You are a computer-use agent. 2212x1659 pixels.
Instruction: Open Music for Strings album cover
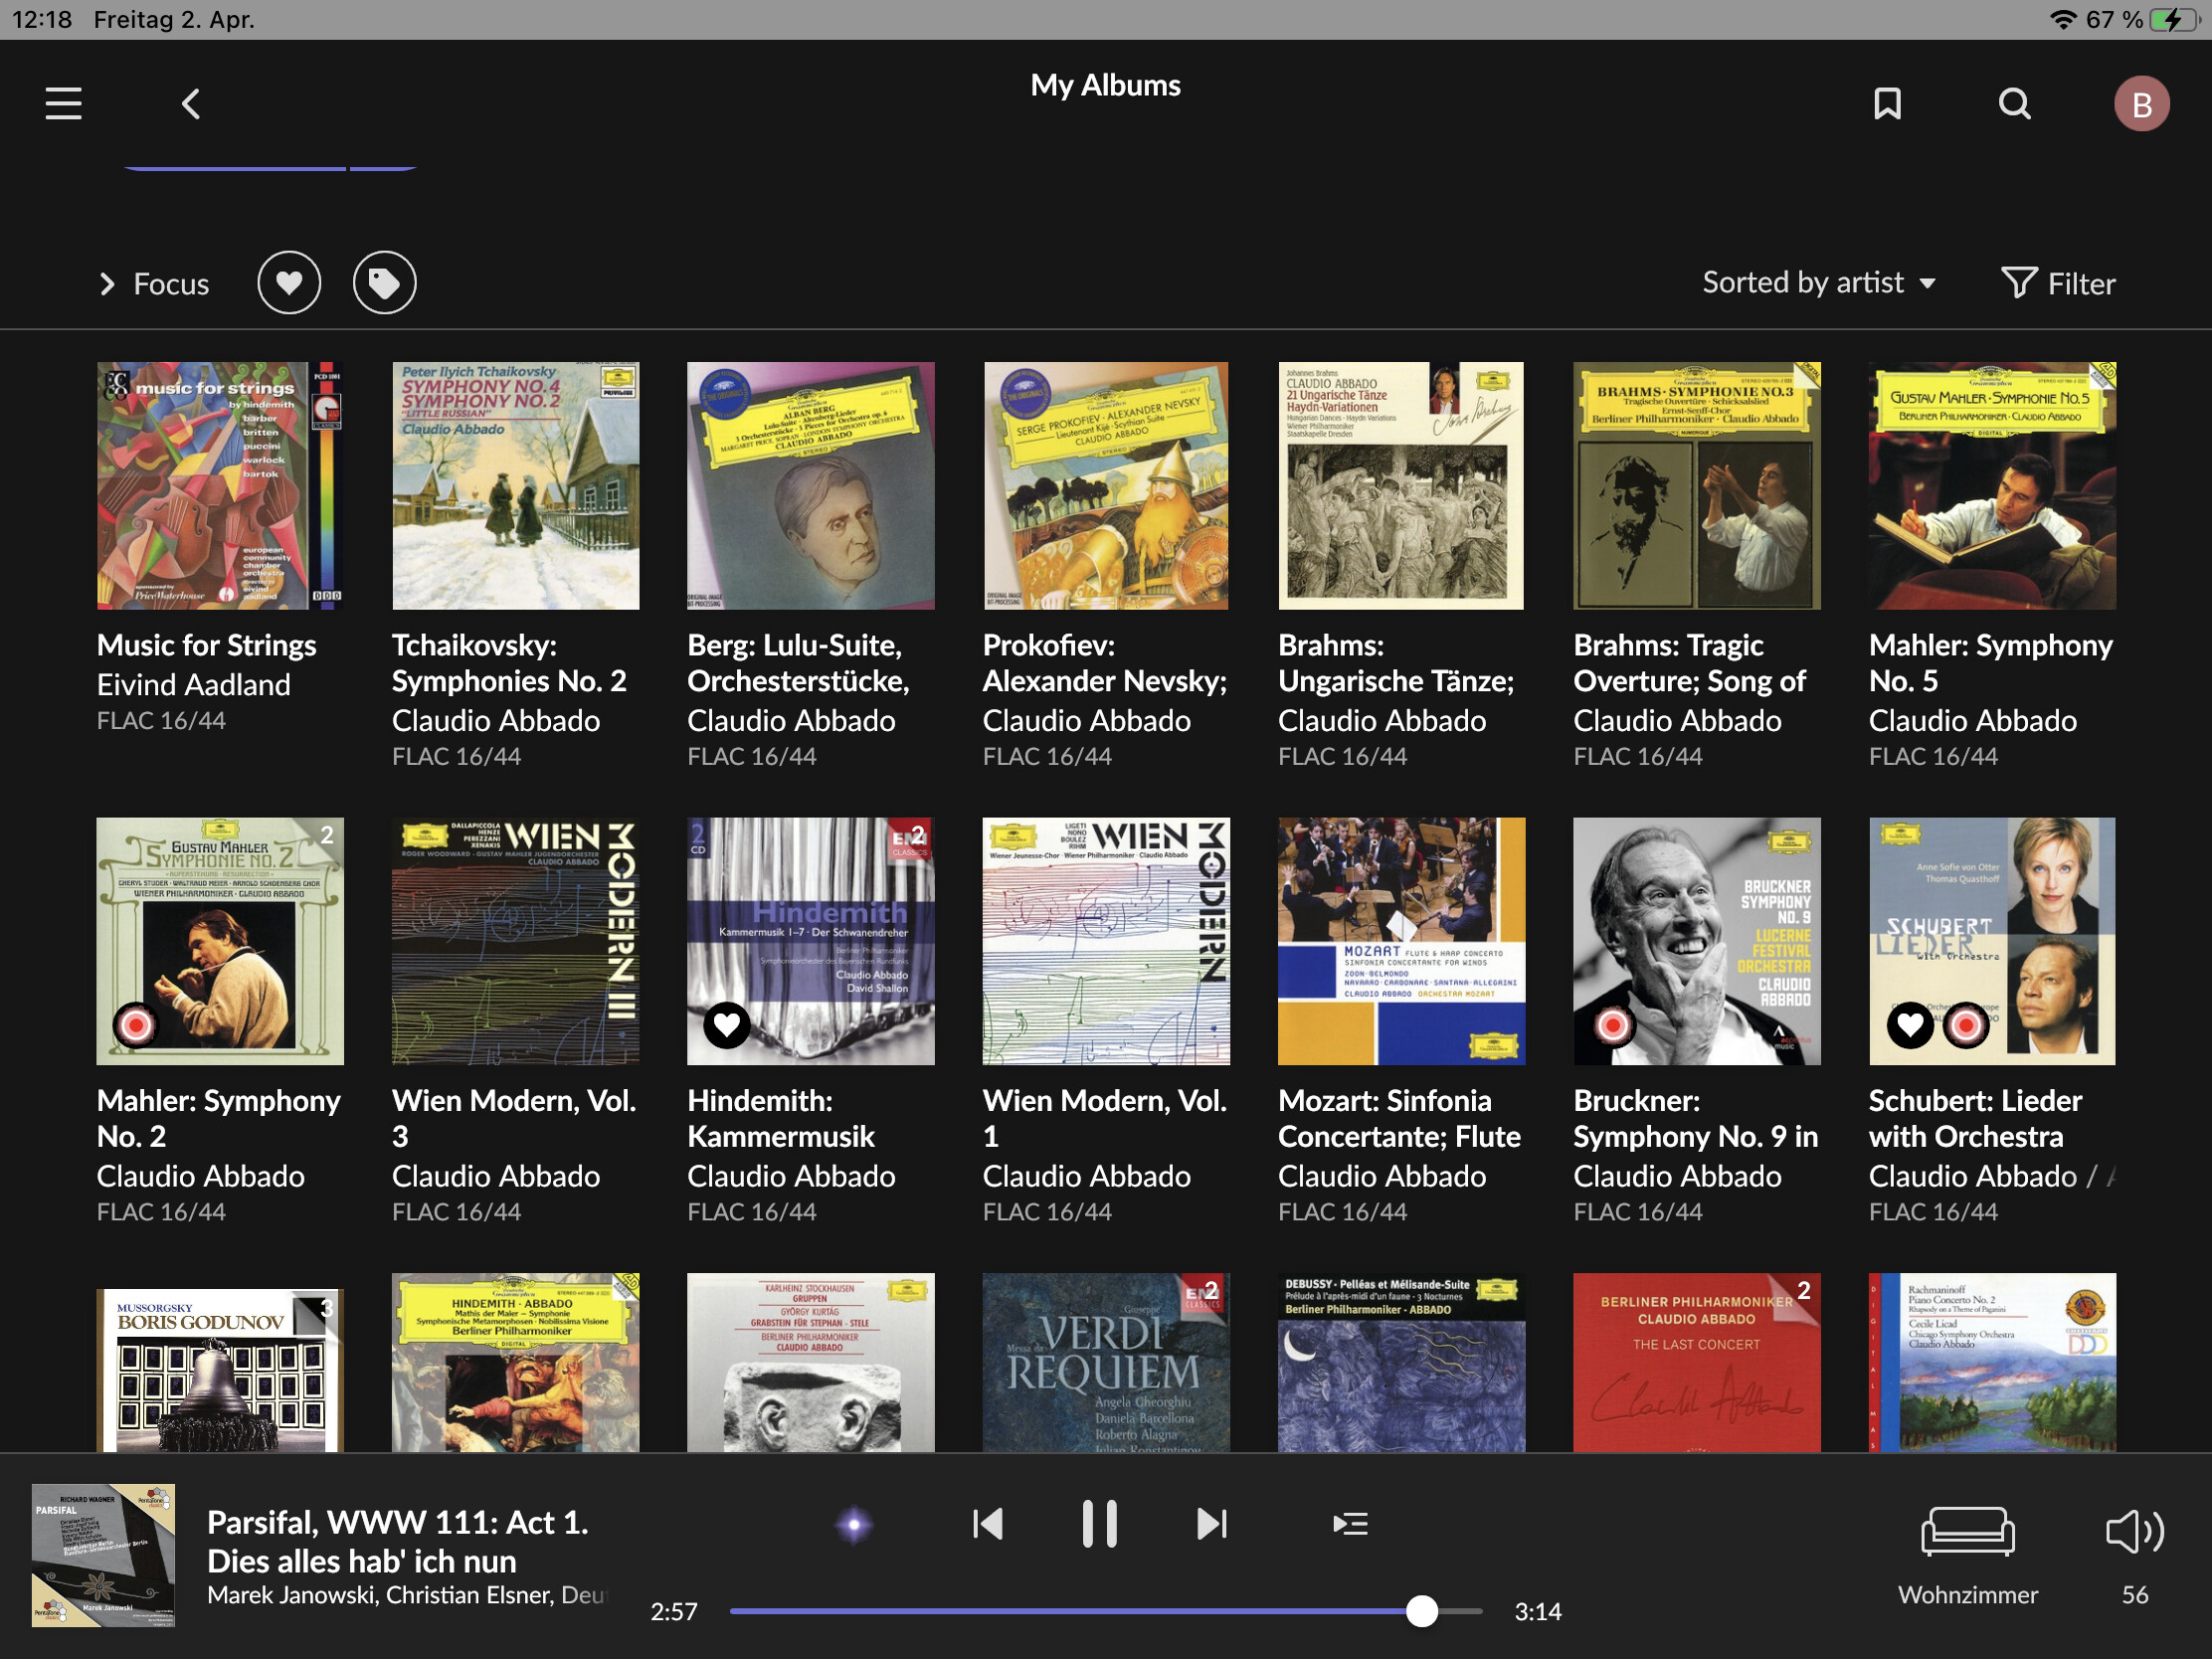click(220, 486)
